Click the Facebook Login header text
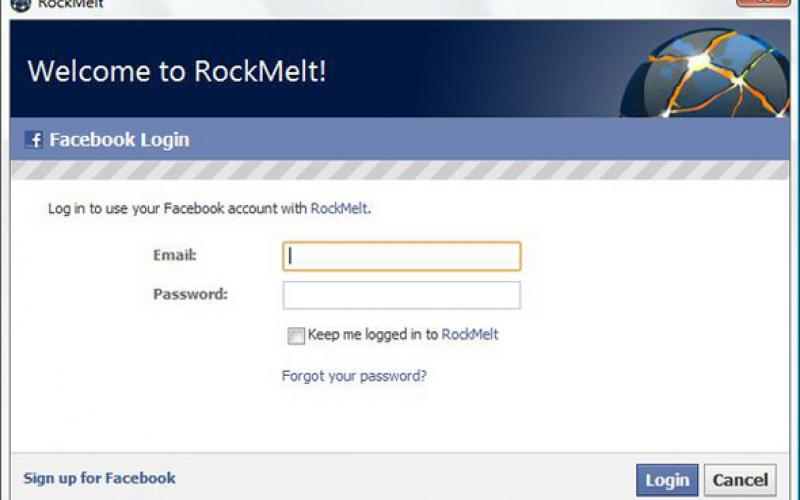 pos(119,140)
